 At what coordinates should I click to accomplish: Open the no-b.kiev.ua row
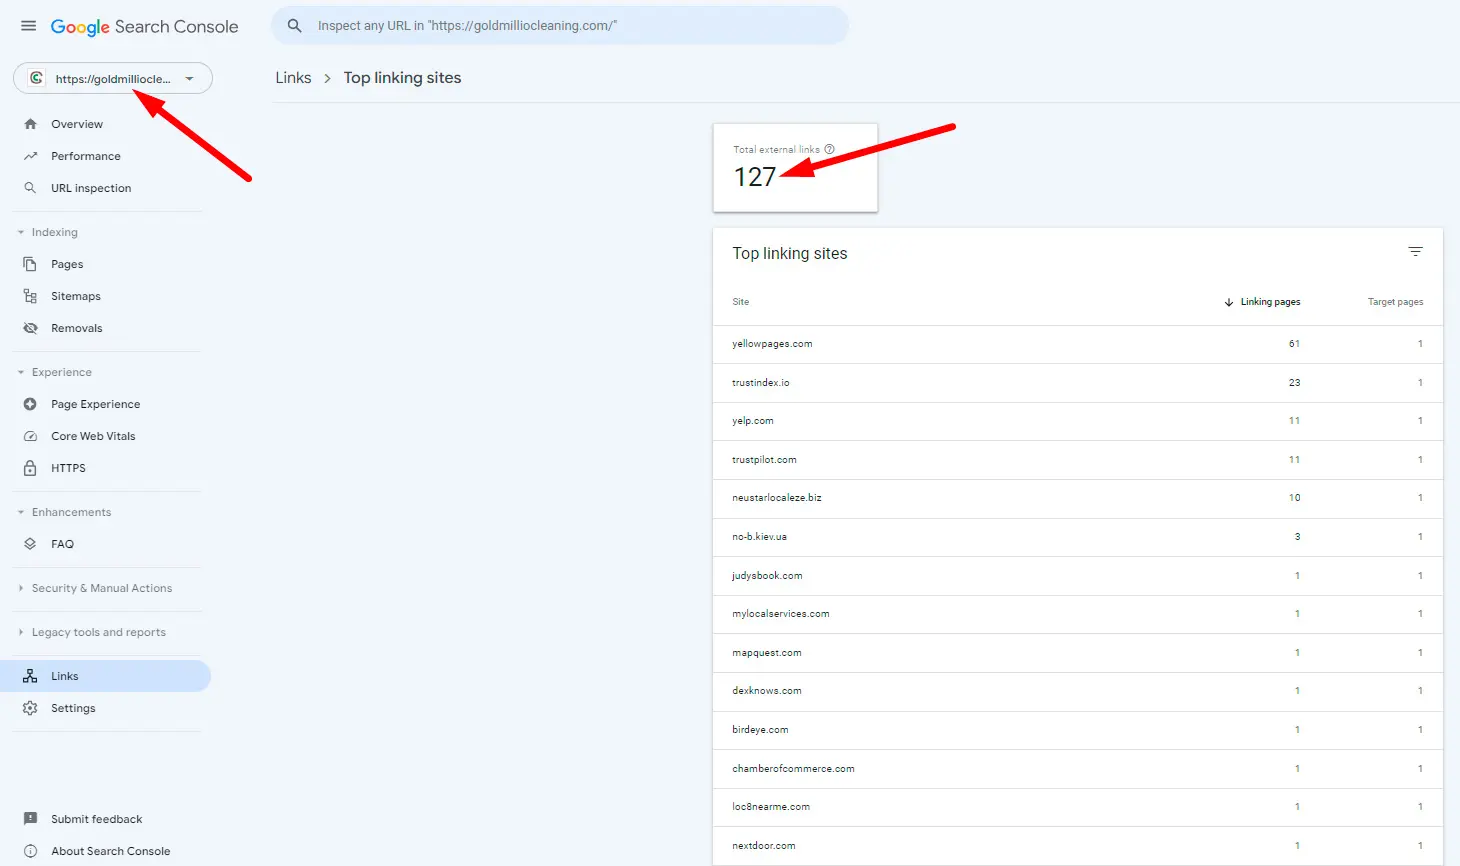1078,537
